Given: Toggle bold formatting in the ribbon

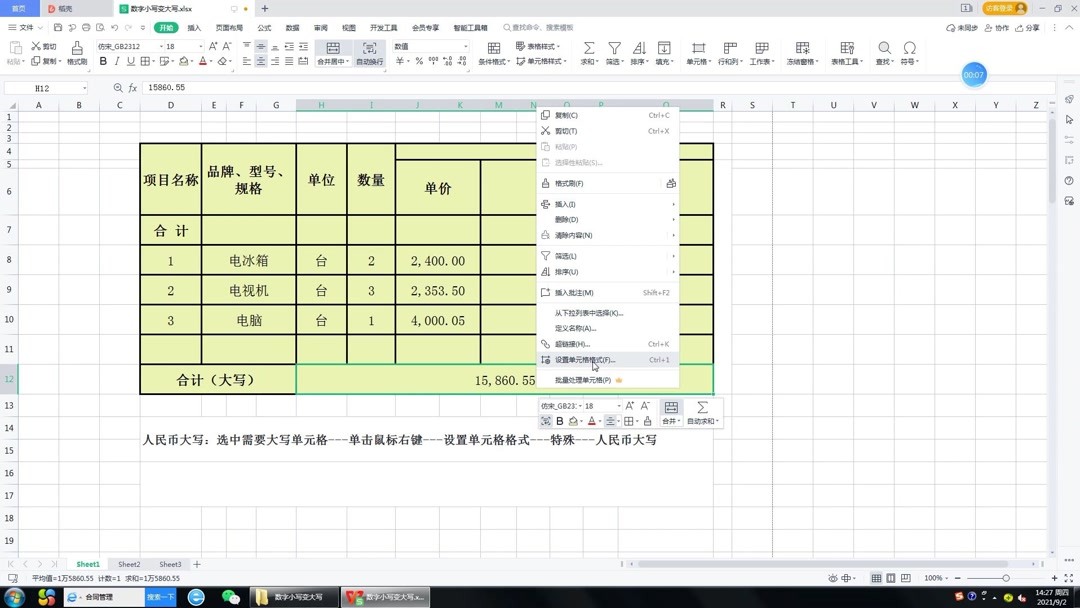Looking at the screenshot, I should click(103, 60).
